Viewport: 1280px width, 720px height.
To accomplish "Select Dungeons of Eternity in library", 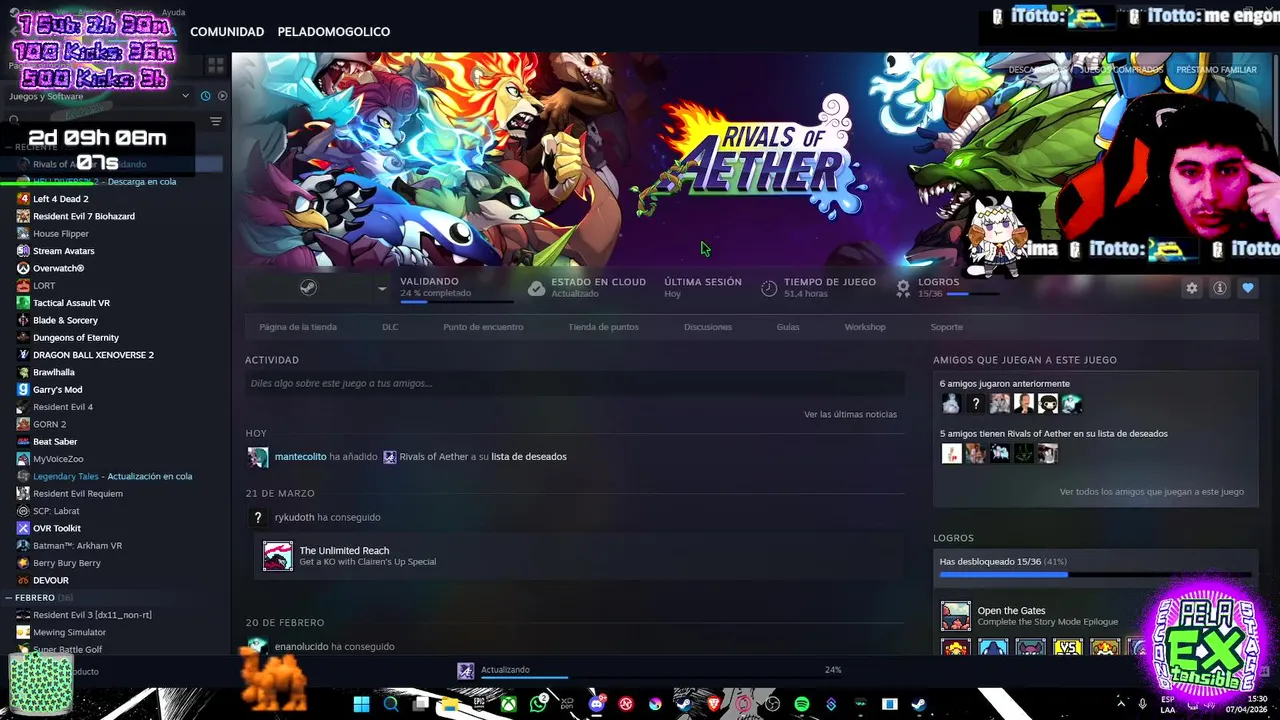I will [x=75, y=337].
